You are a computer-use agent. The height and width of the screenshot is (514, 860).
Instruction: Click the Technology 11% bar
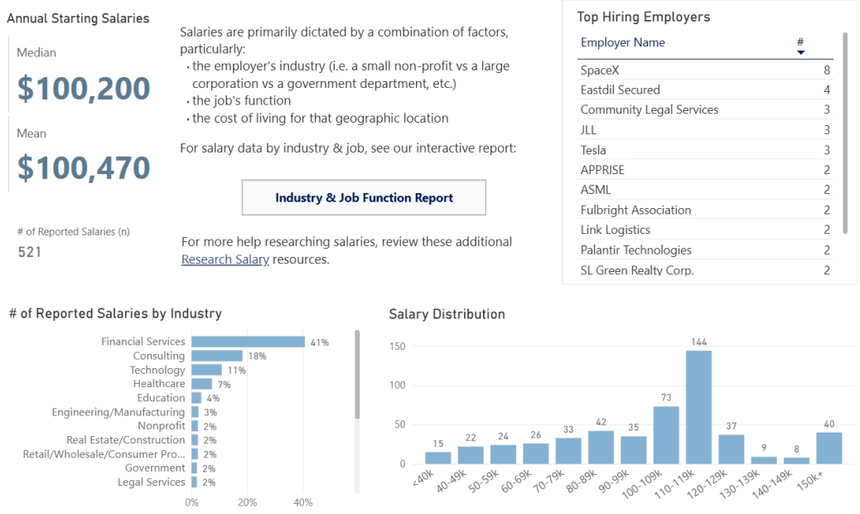pos(207,370)
